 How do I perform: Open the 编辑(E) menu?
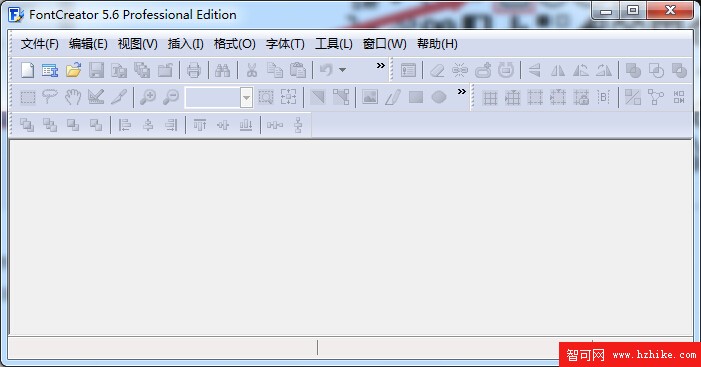pos(88,44)
